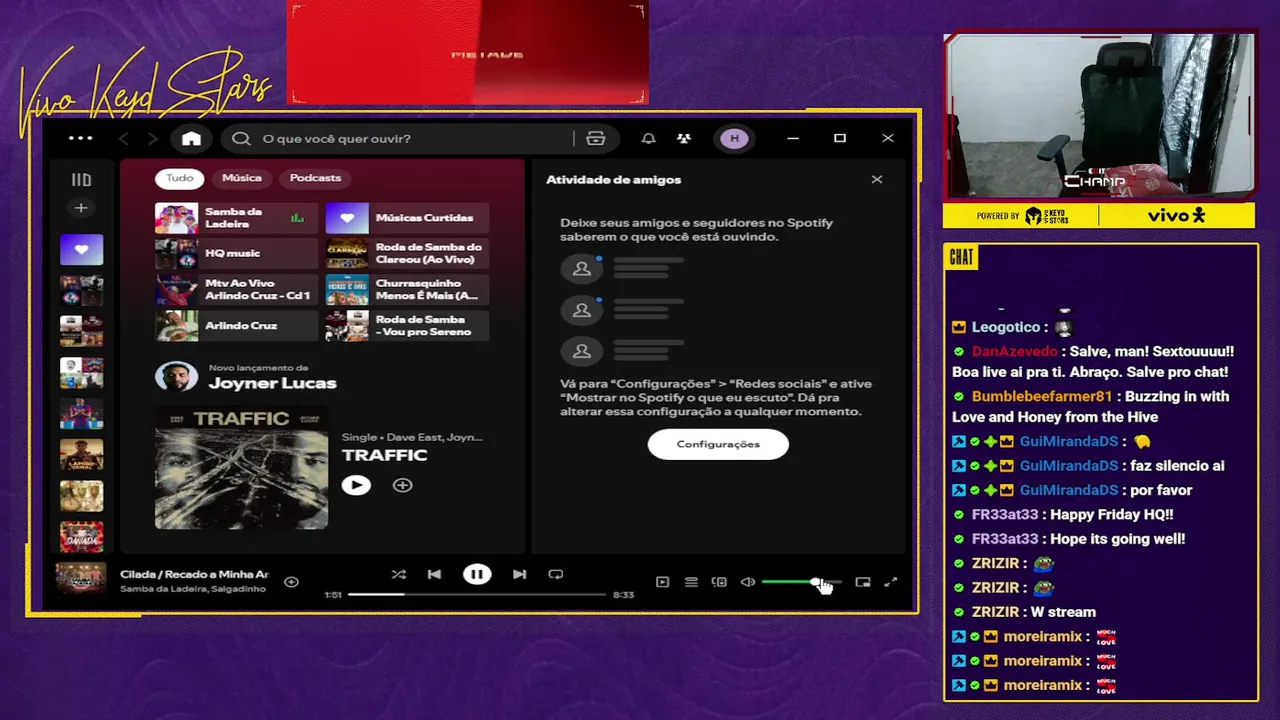Open 'Roda de Samba - Vou pro Sereno'
The height and width of the screenshot is (720, 1280).
pos(407,326)
